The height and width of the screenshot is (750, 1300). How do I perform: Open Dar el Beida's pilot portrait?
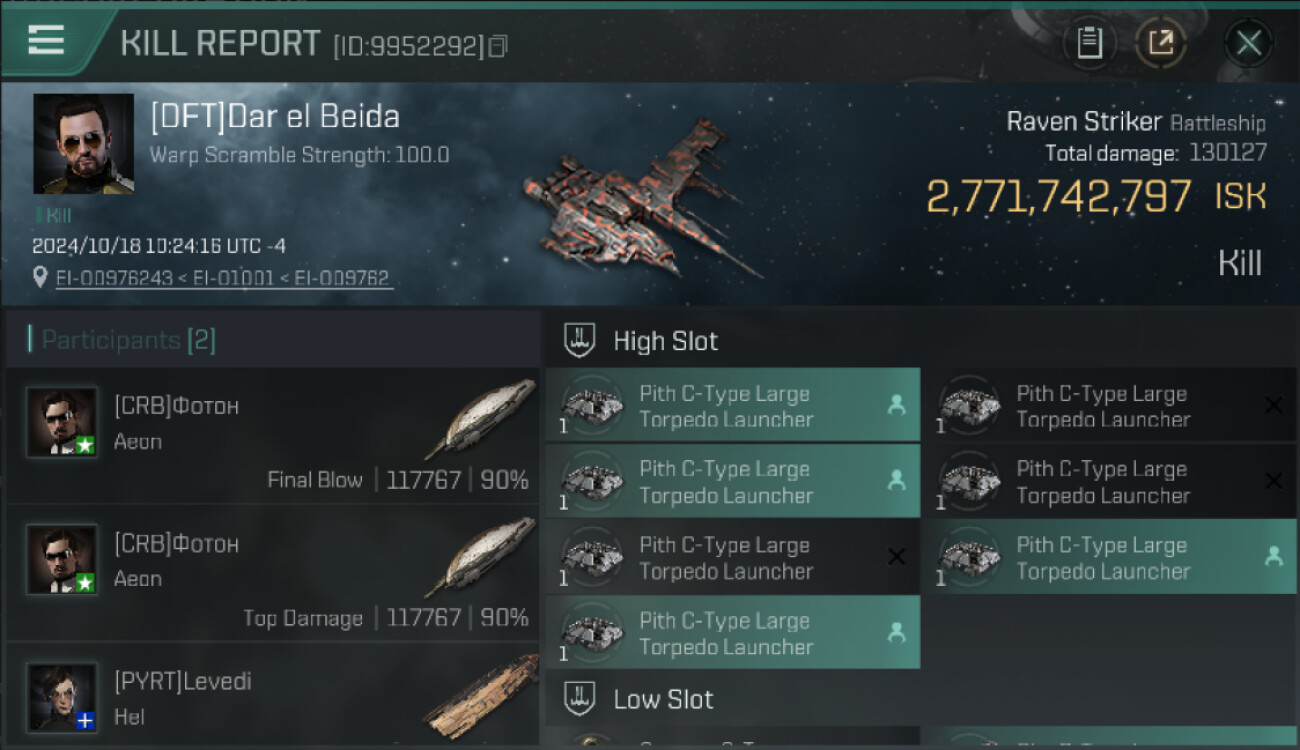[83, 143]
